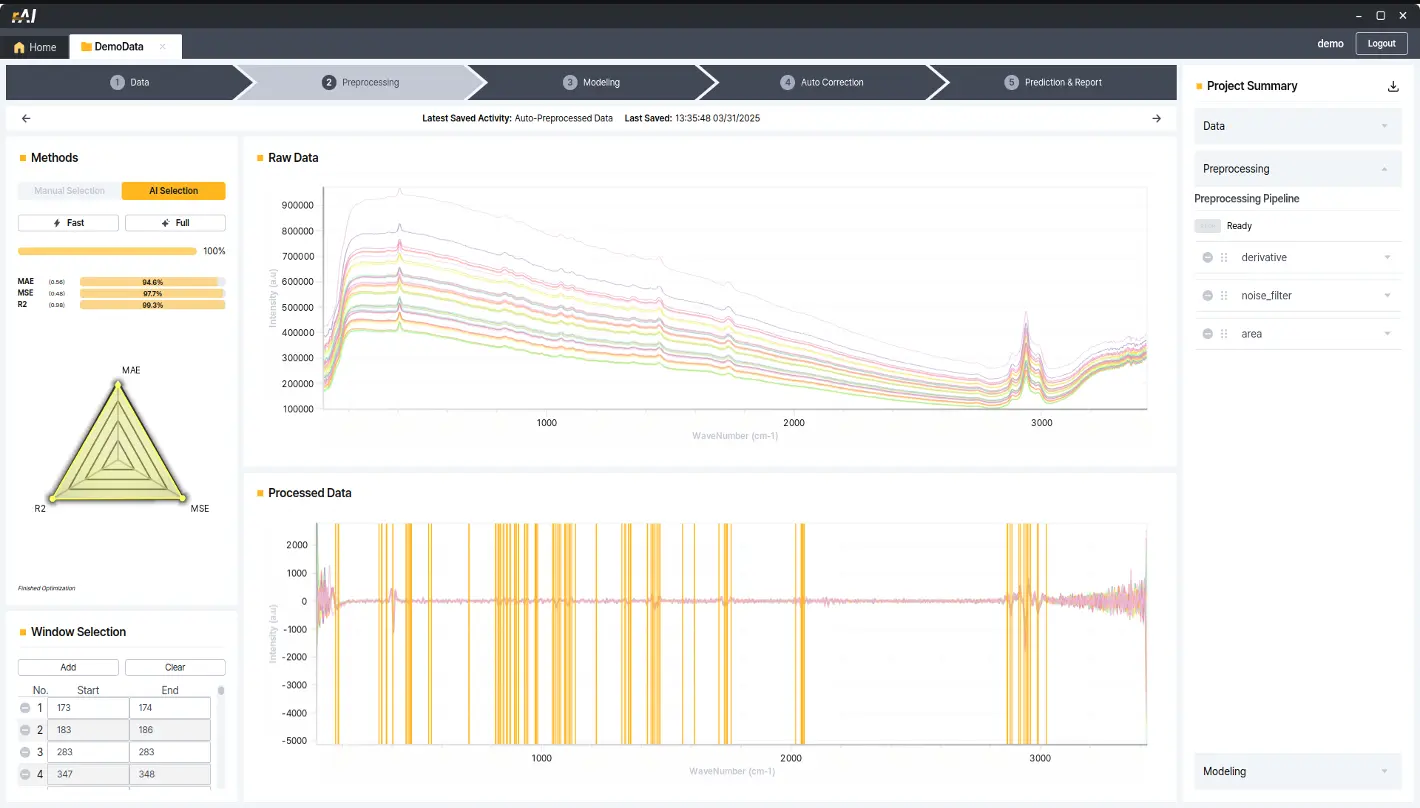Image resolution: width=1420 pixels, height=808 pixels.
Task: Click the R2 score bar
Action: point(152,304)
